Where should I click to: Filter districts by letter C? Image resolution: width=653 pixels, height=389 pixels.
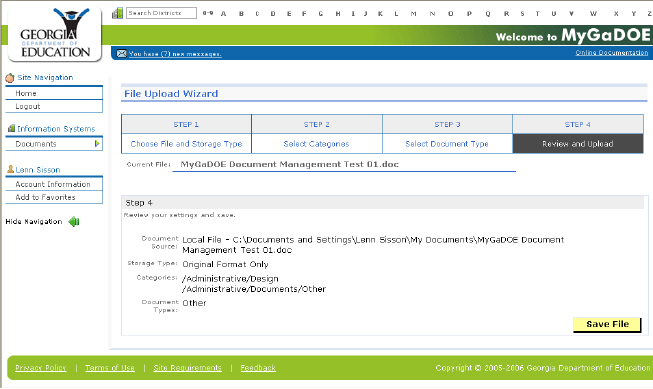[257, 14]
